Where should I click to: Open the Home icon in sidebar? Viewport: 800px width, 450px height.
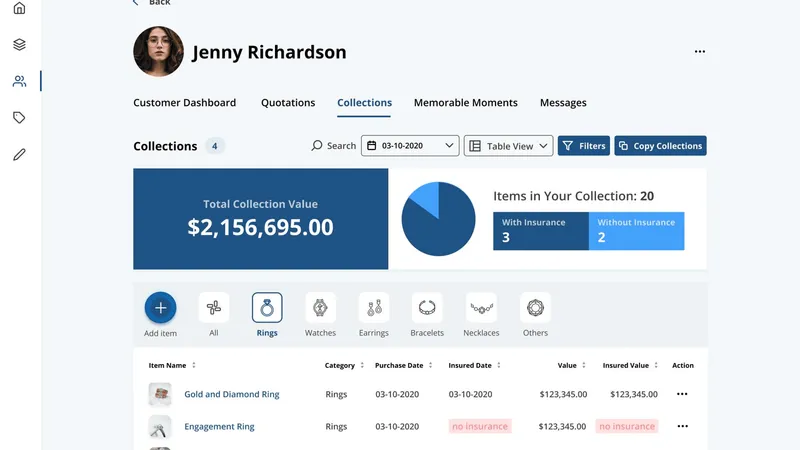tap(19, 8)
